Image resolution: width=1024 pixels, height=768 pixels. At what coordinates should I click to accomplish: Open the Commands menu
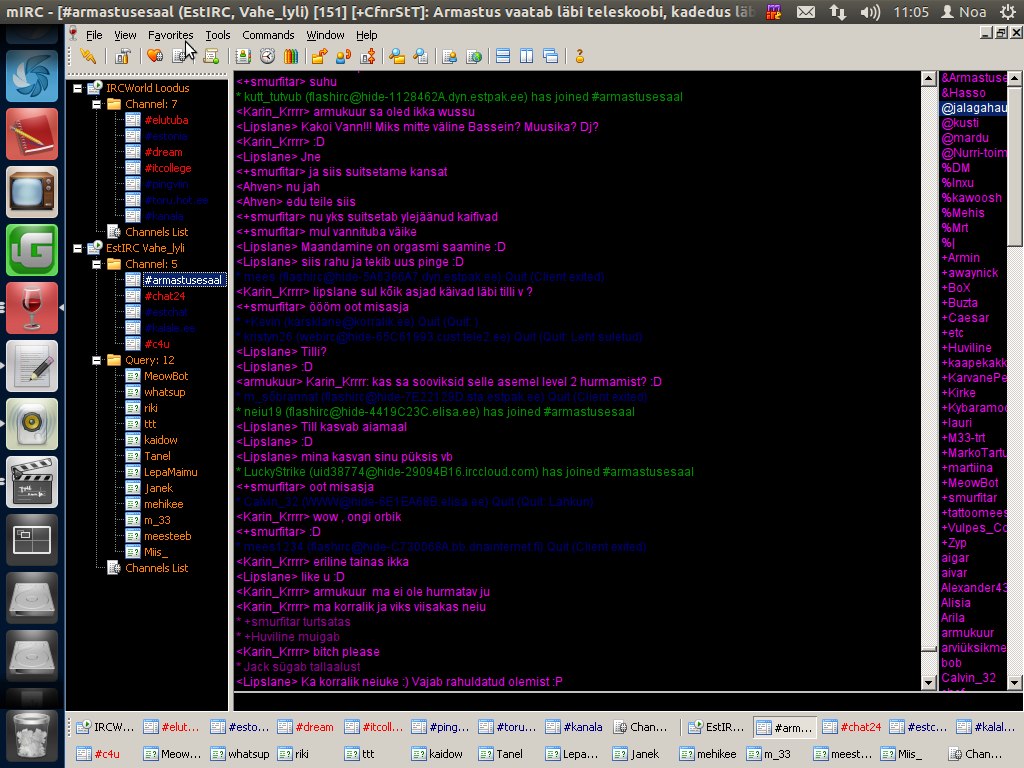[268, 35]
